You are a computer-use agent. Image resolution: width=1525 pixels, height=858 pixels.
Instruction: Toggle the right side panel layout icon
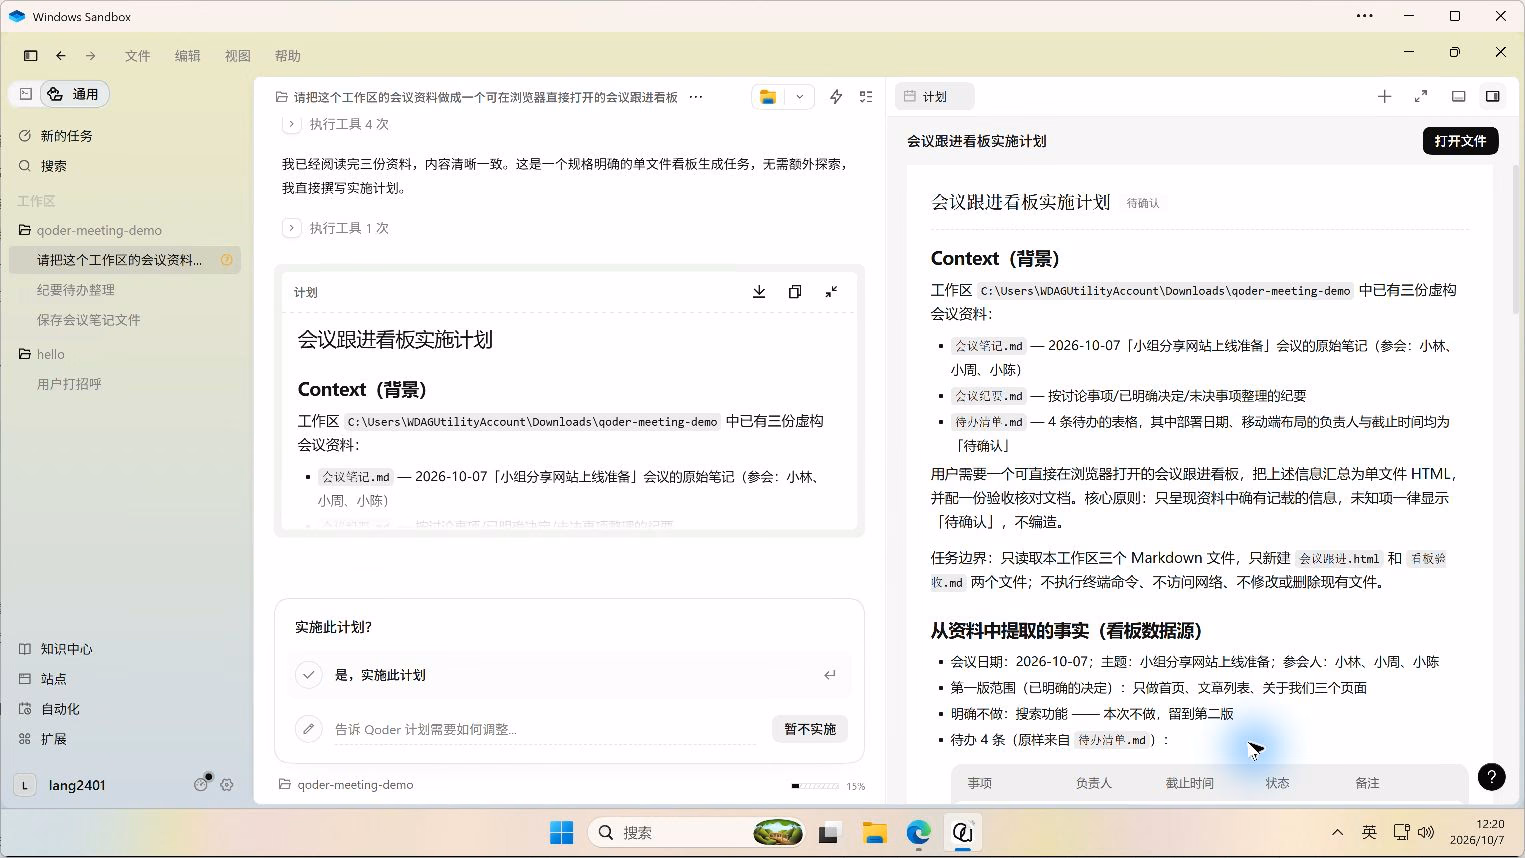pos(1492,97)
